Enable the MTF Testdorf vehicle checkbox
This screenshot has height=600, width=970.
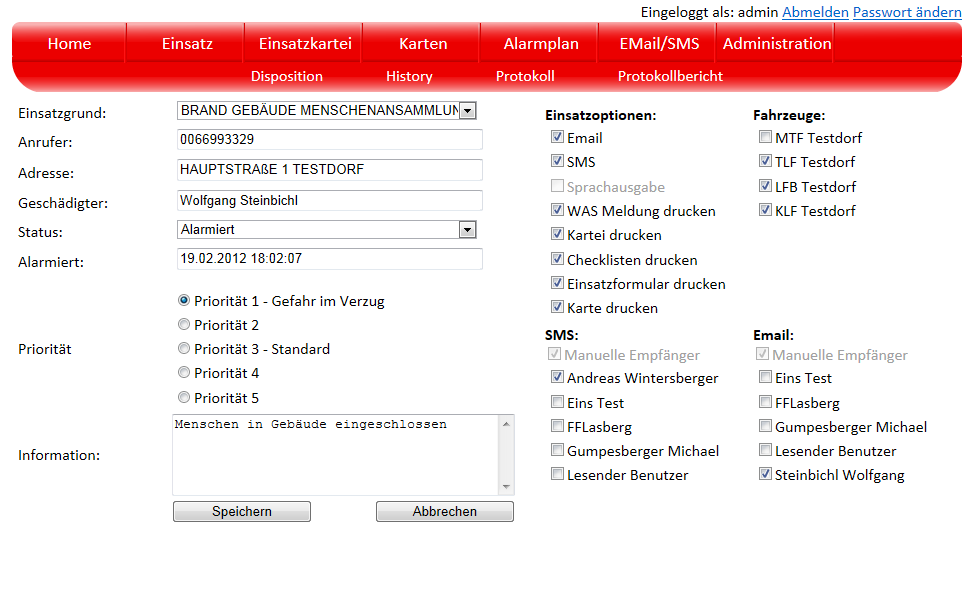(x=765, y=138)
